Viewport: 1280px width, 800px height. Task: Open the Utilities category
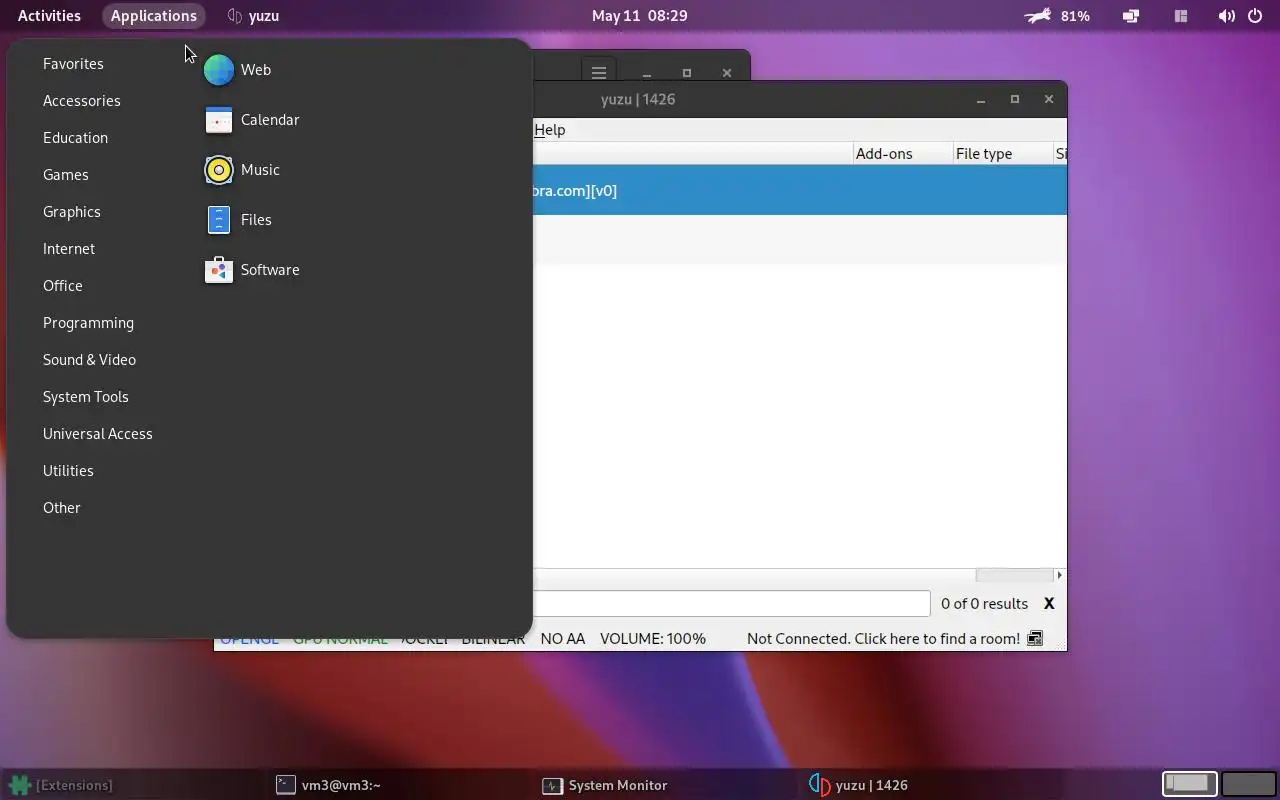pyautogui.click(x=68, y=471)
